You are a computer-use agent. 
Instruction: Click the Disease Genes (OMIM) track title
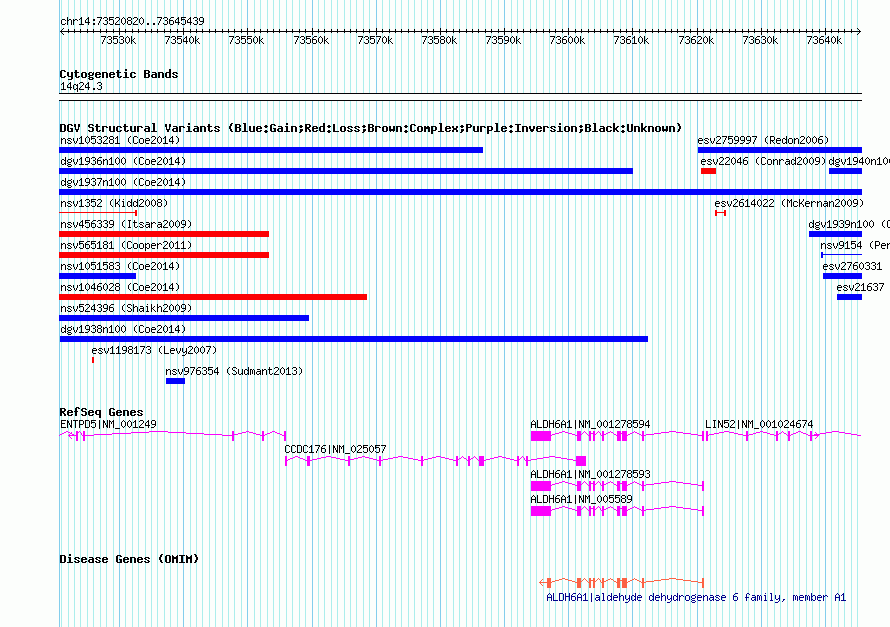[129, 559]
